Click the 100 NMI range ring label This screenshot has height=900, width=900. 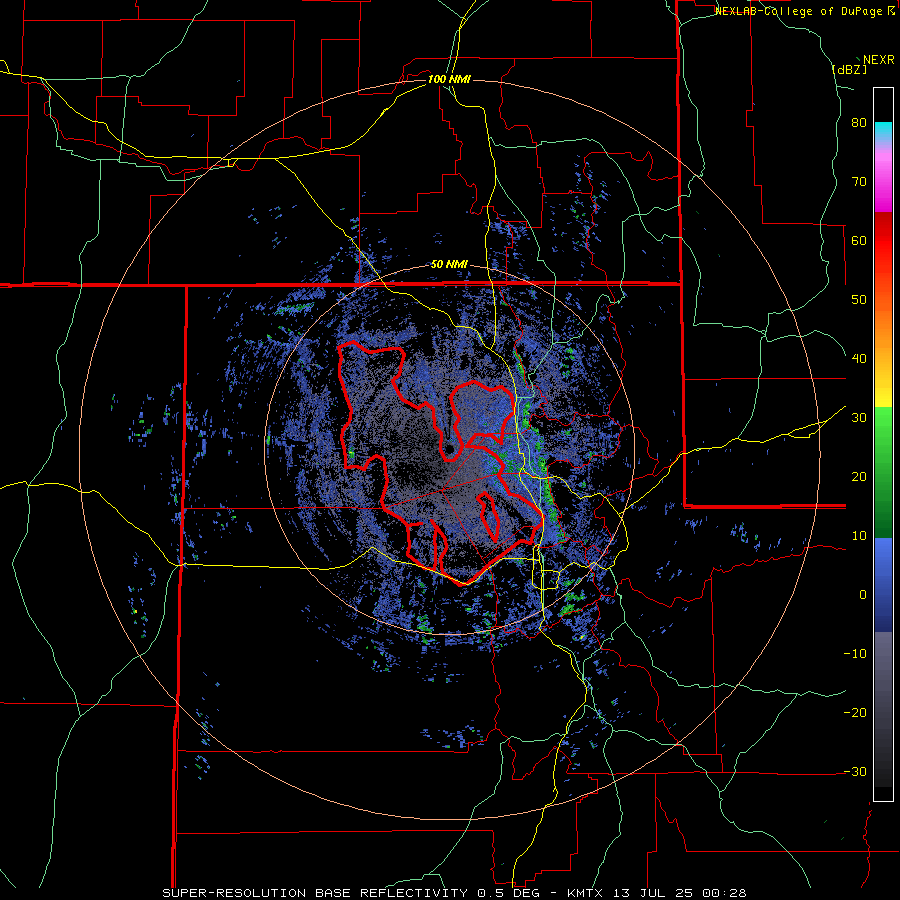(449, 79)
